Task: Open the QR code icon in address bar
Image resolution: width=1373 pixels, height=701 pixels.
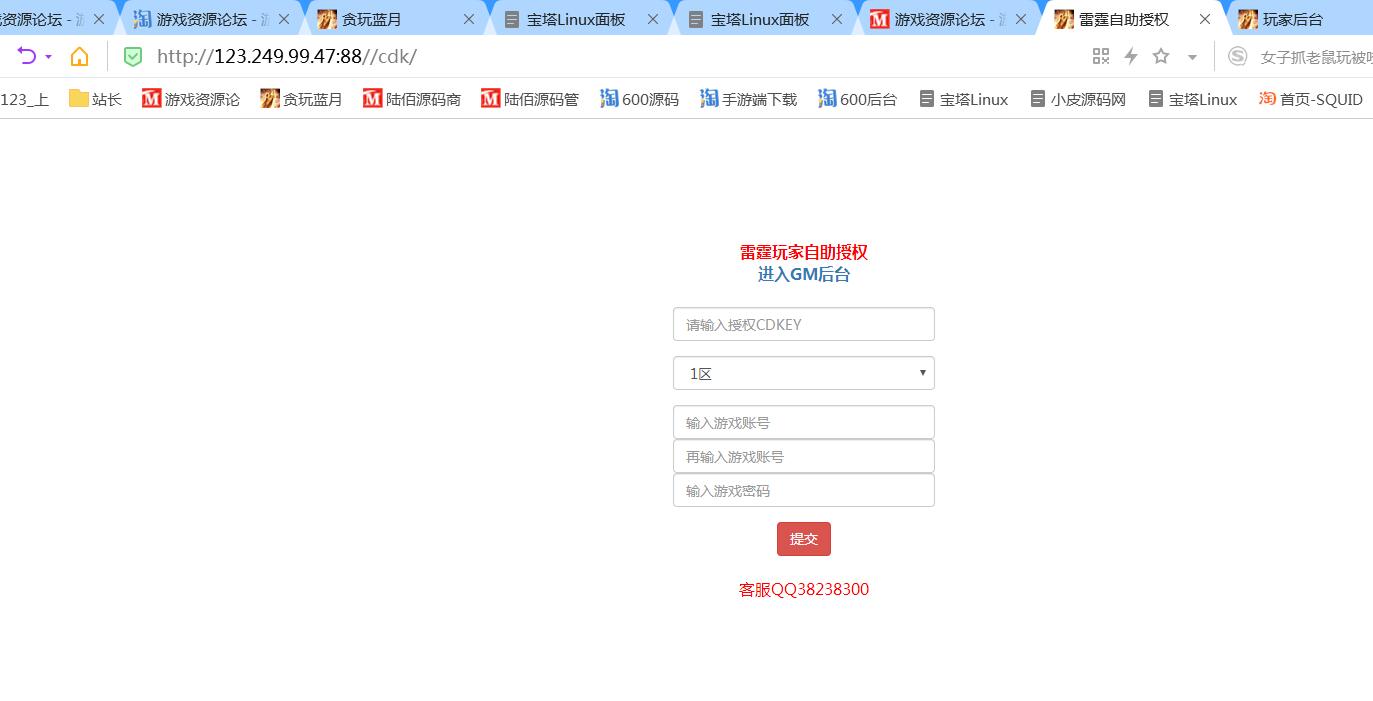Action: (1101, 56)
